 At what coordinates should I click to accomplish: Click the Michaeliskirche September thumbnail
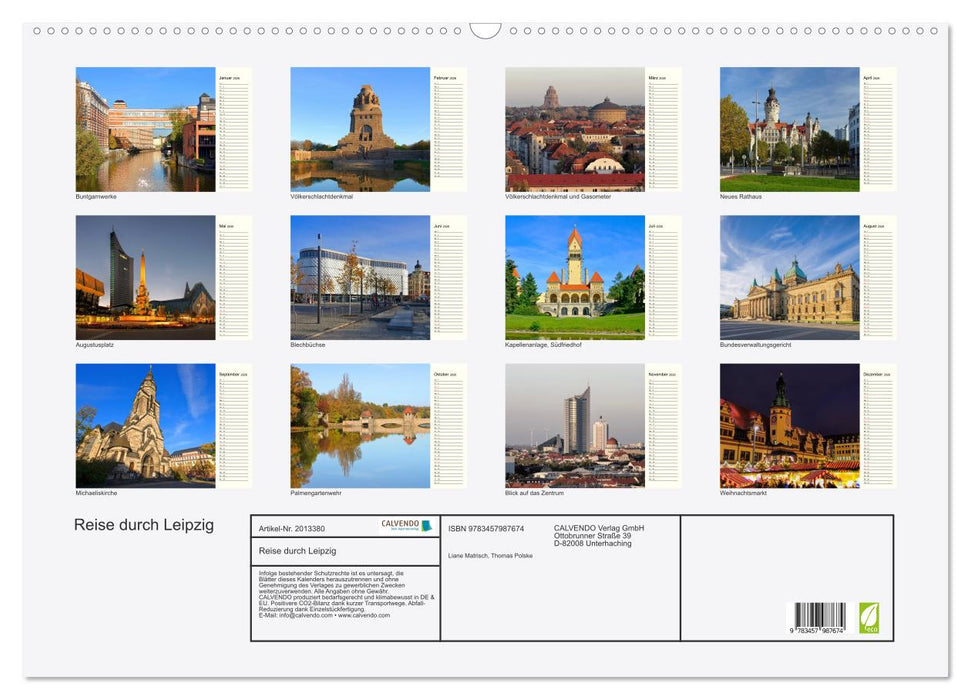(145, 425)
